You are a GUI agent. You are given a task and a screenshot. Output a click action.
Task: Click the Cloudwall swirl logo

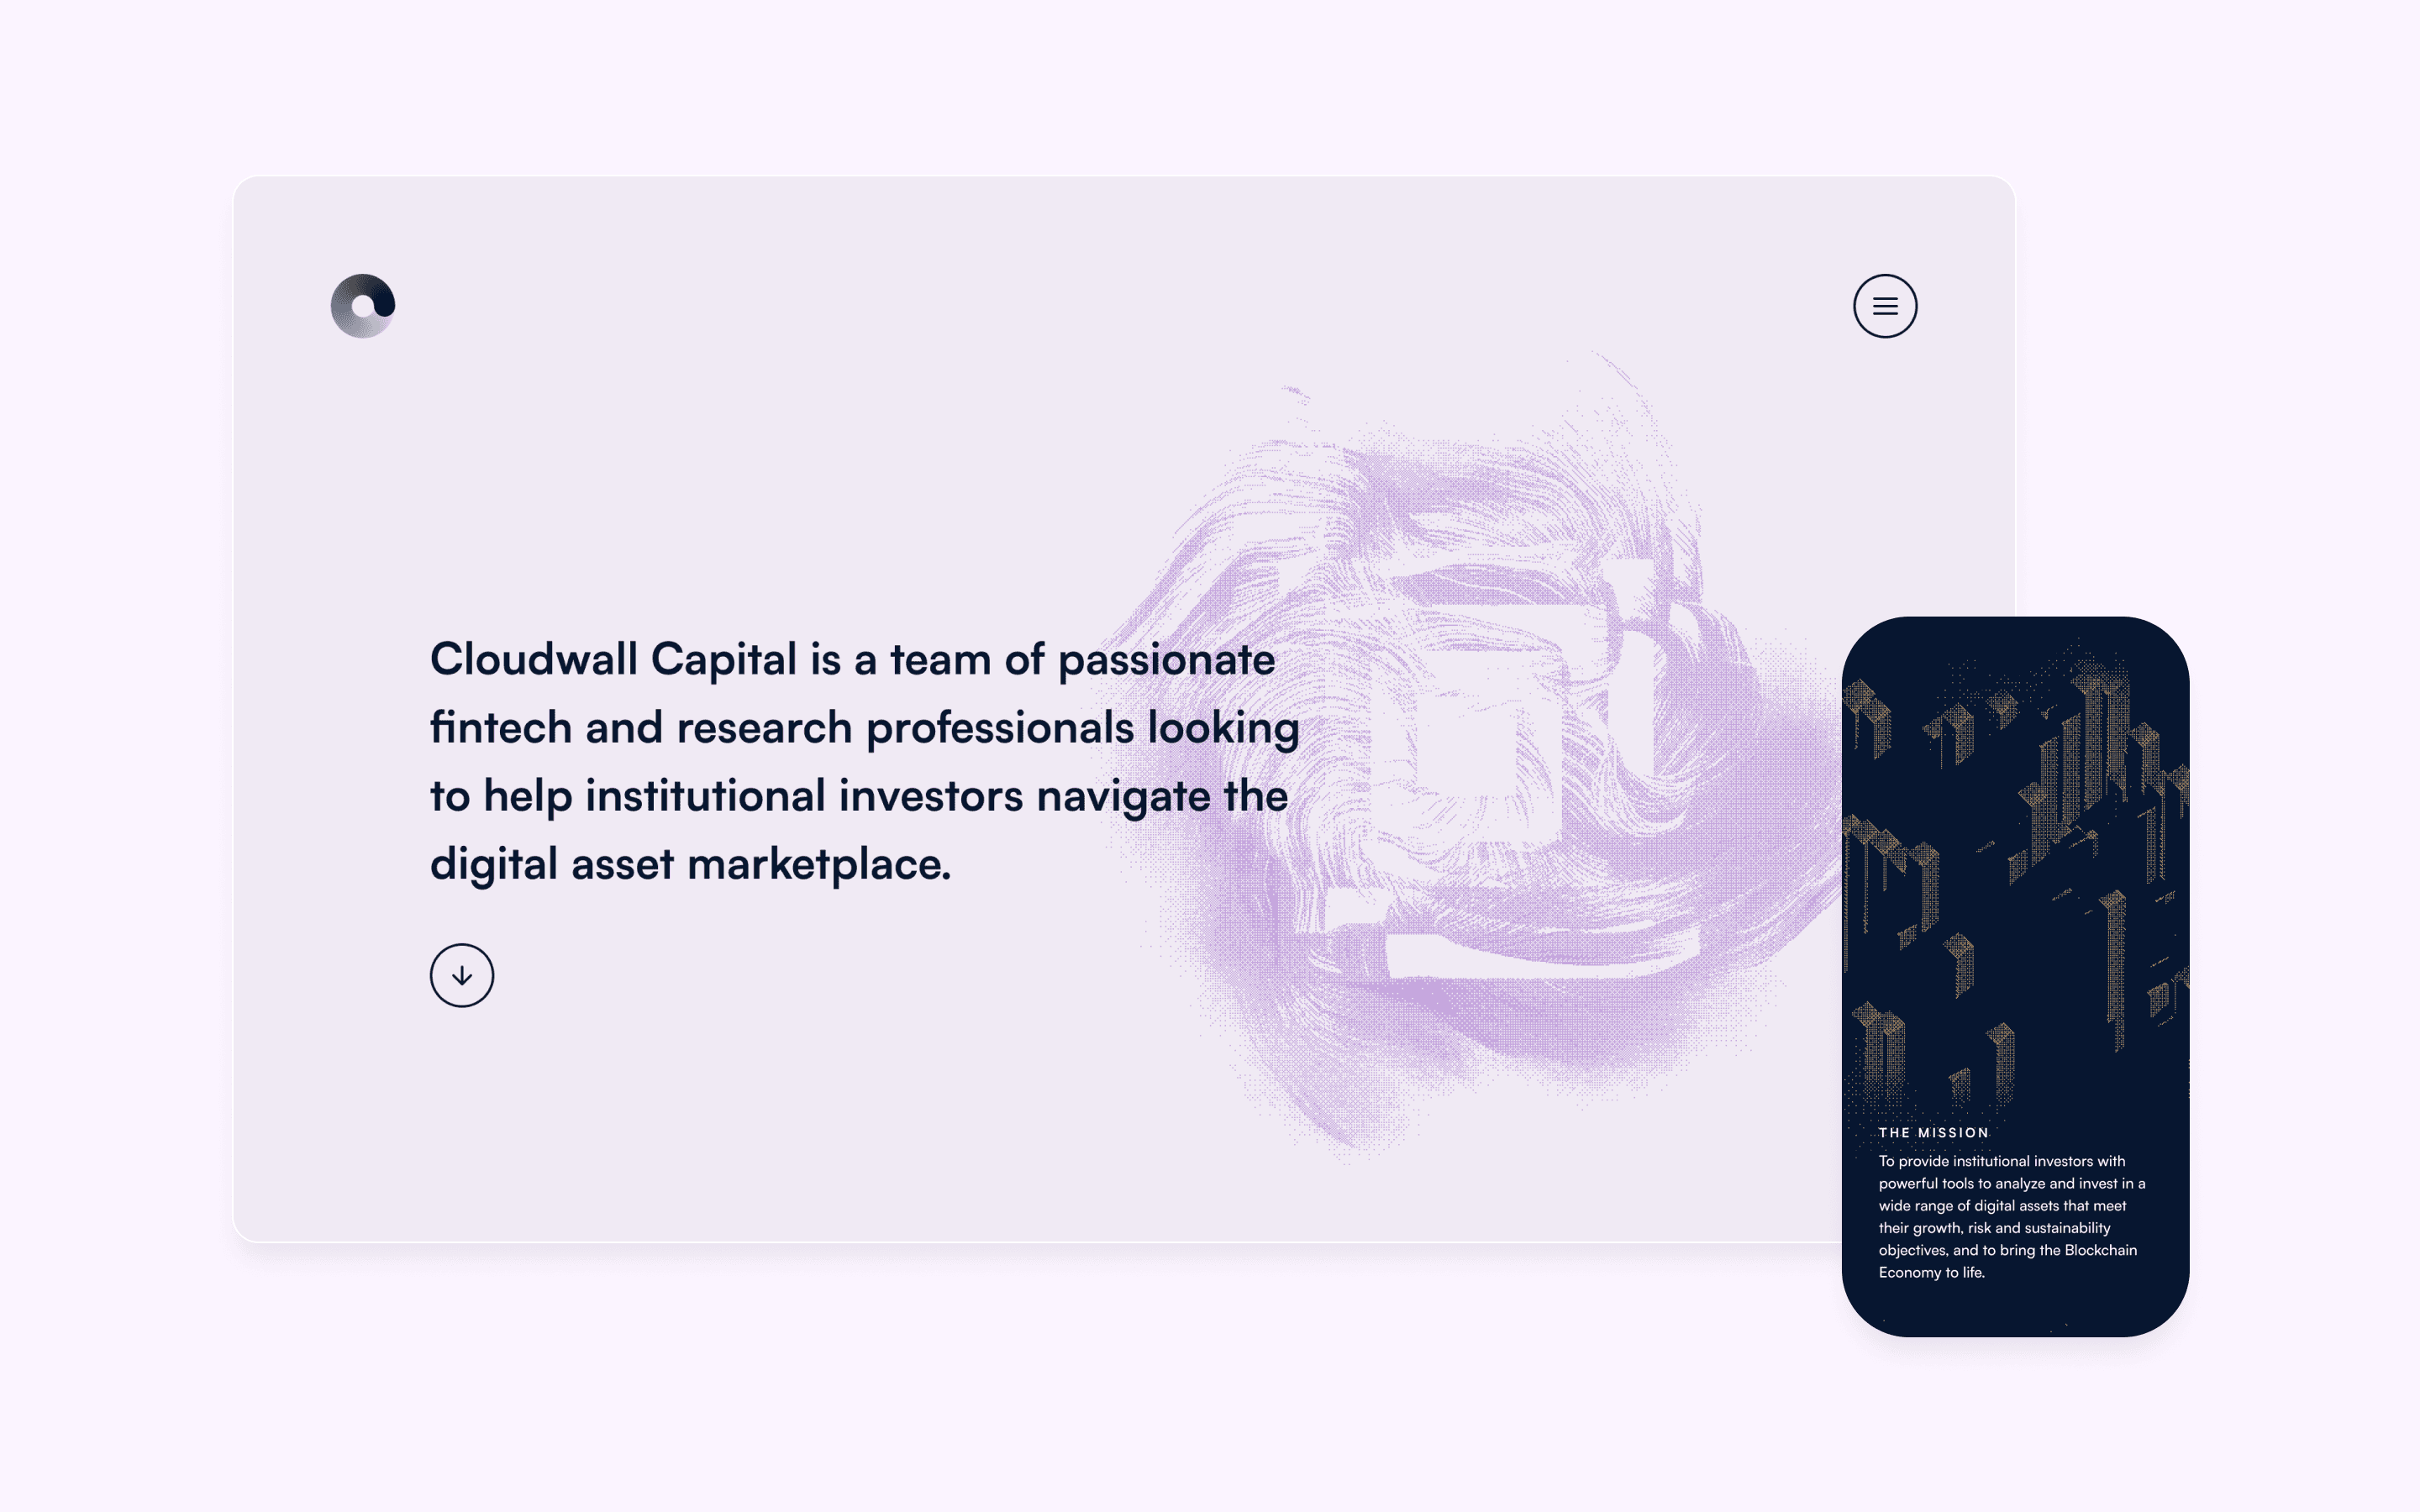(363, 306)
